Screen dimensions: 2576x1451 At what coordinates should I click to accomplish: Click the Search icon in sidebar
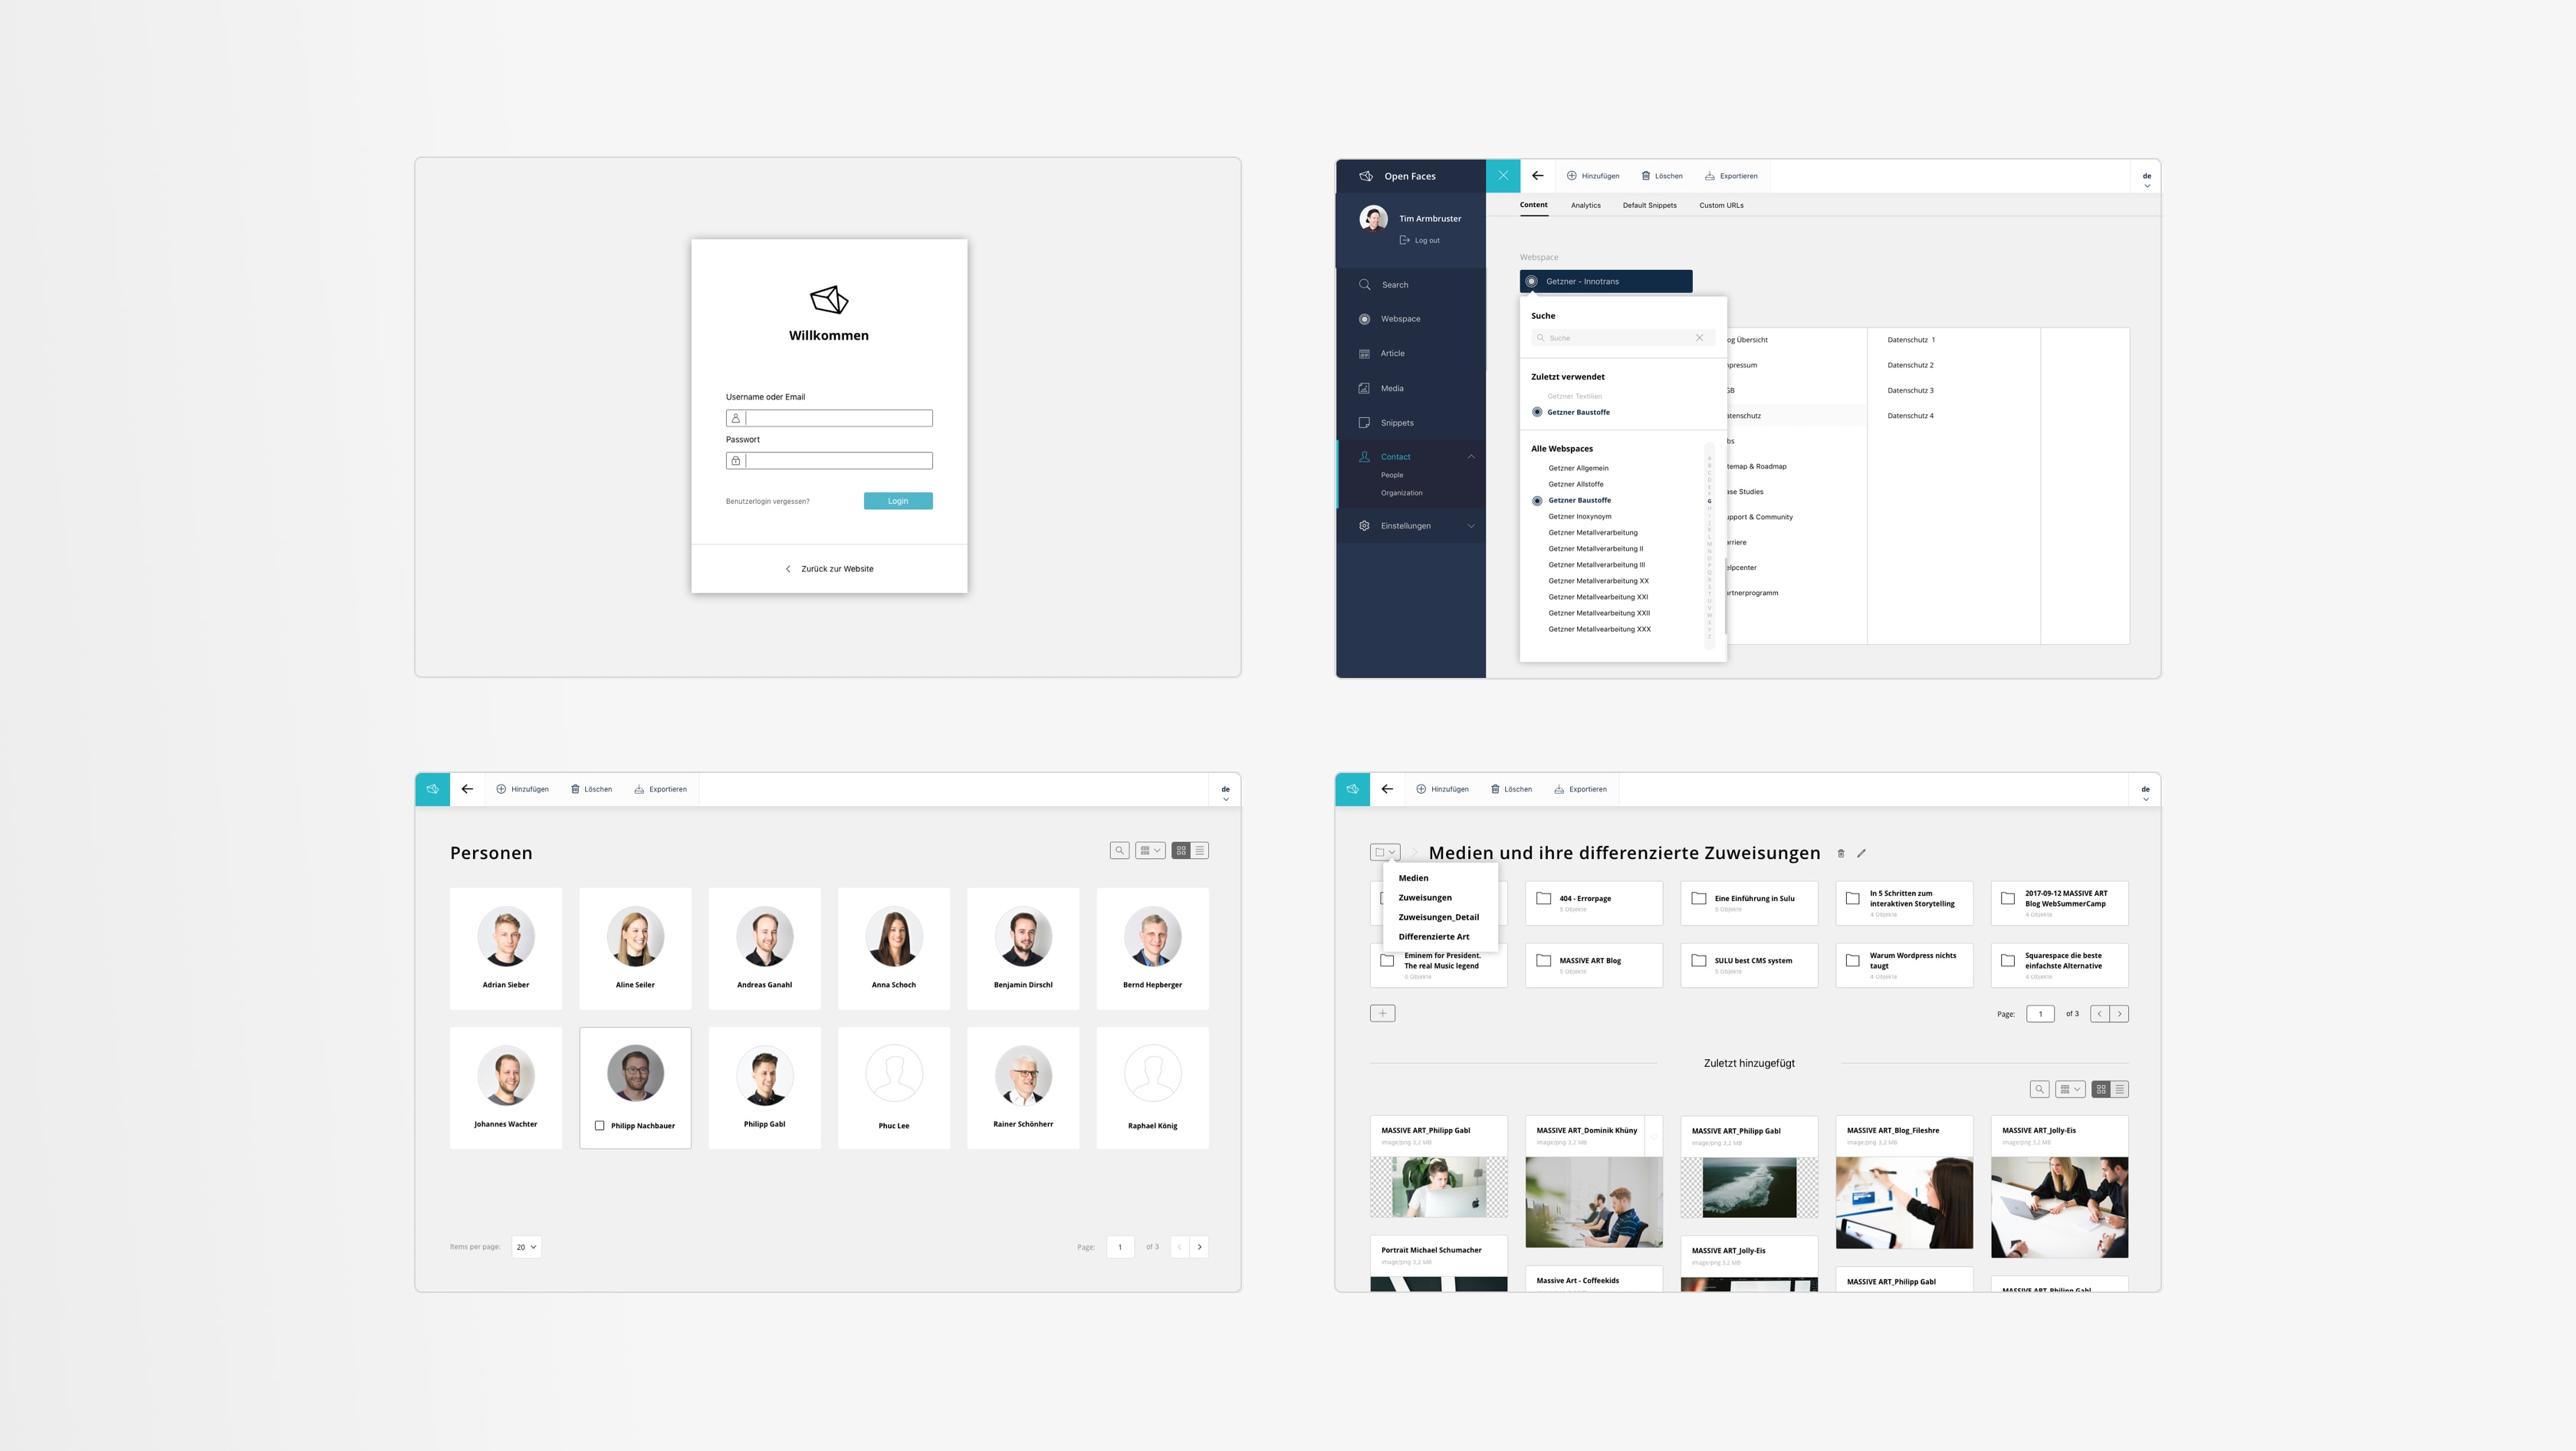[x=1364, y=285]
